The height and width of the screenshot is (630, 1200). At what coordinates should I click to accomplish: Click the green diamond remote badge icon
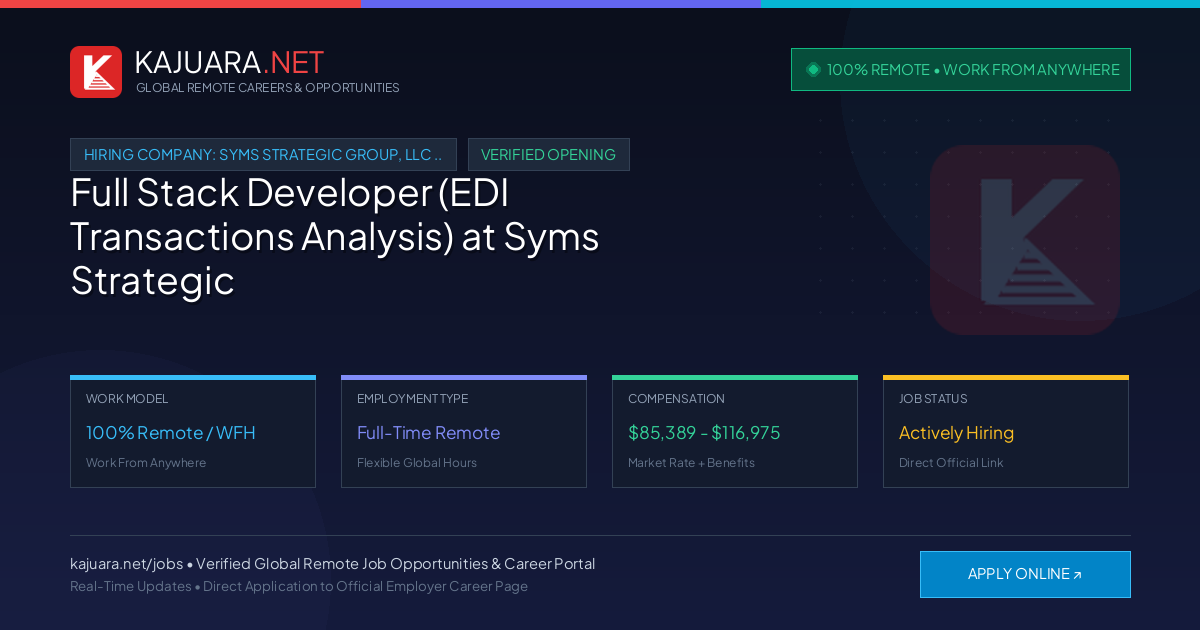(x=813, y=70)
